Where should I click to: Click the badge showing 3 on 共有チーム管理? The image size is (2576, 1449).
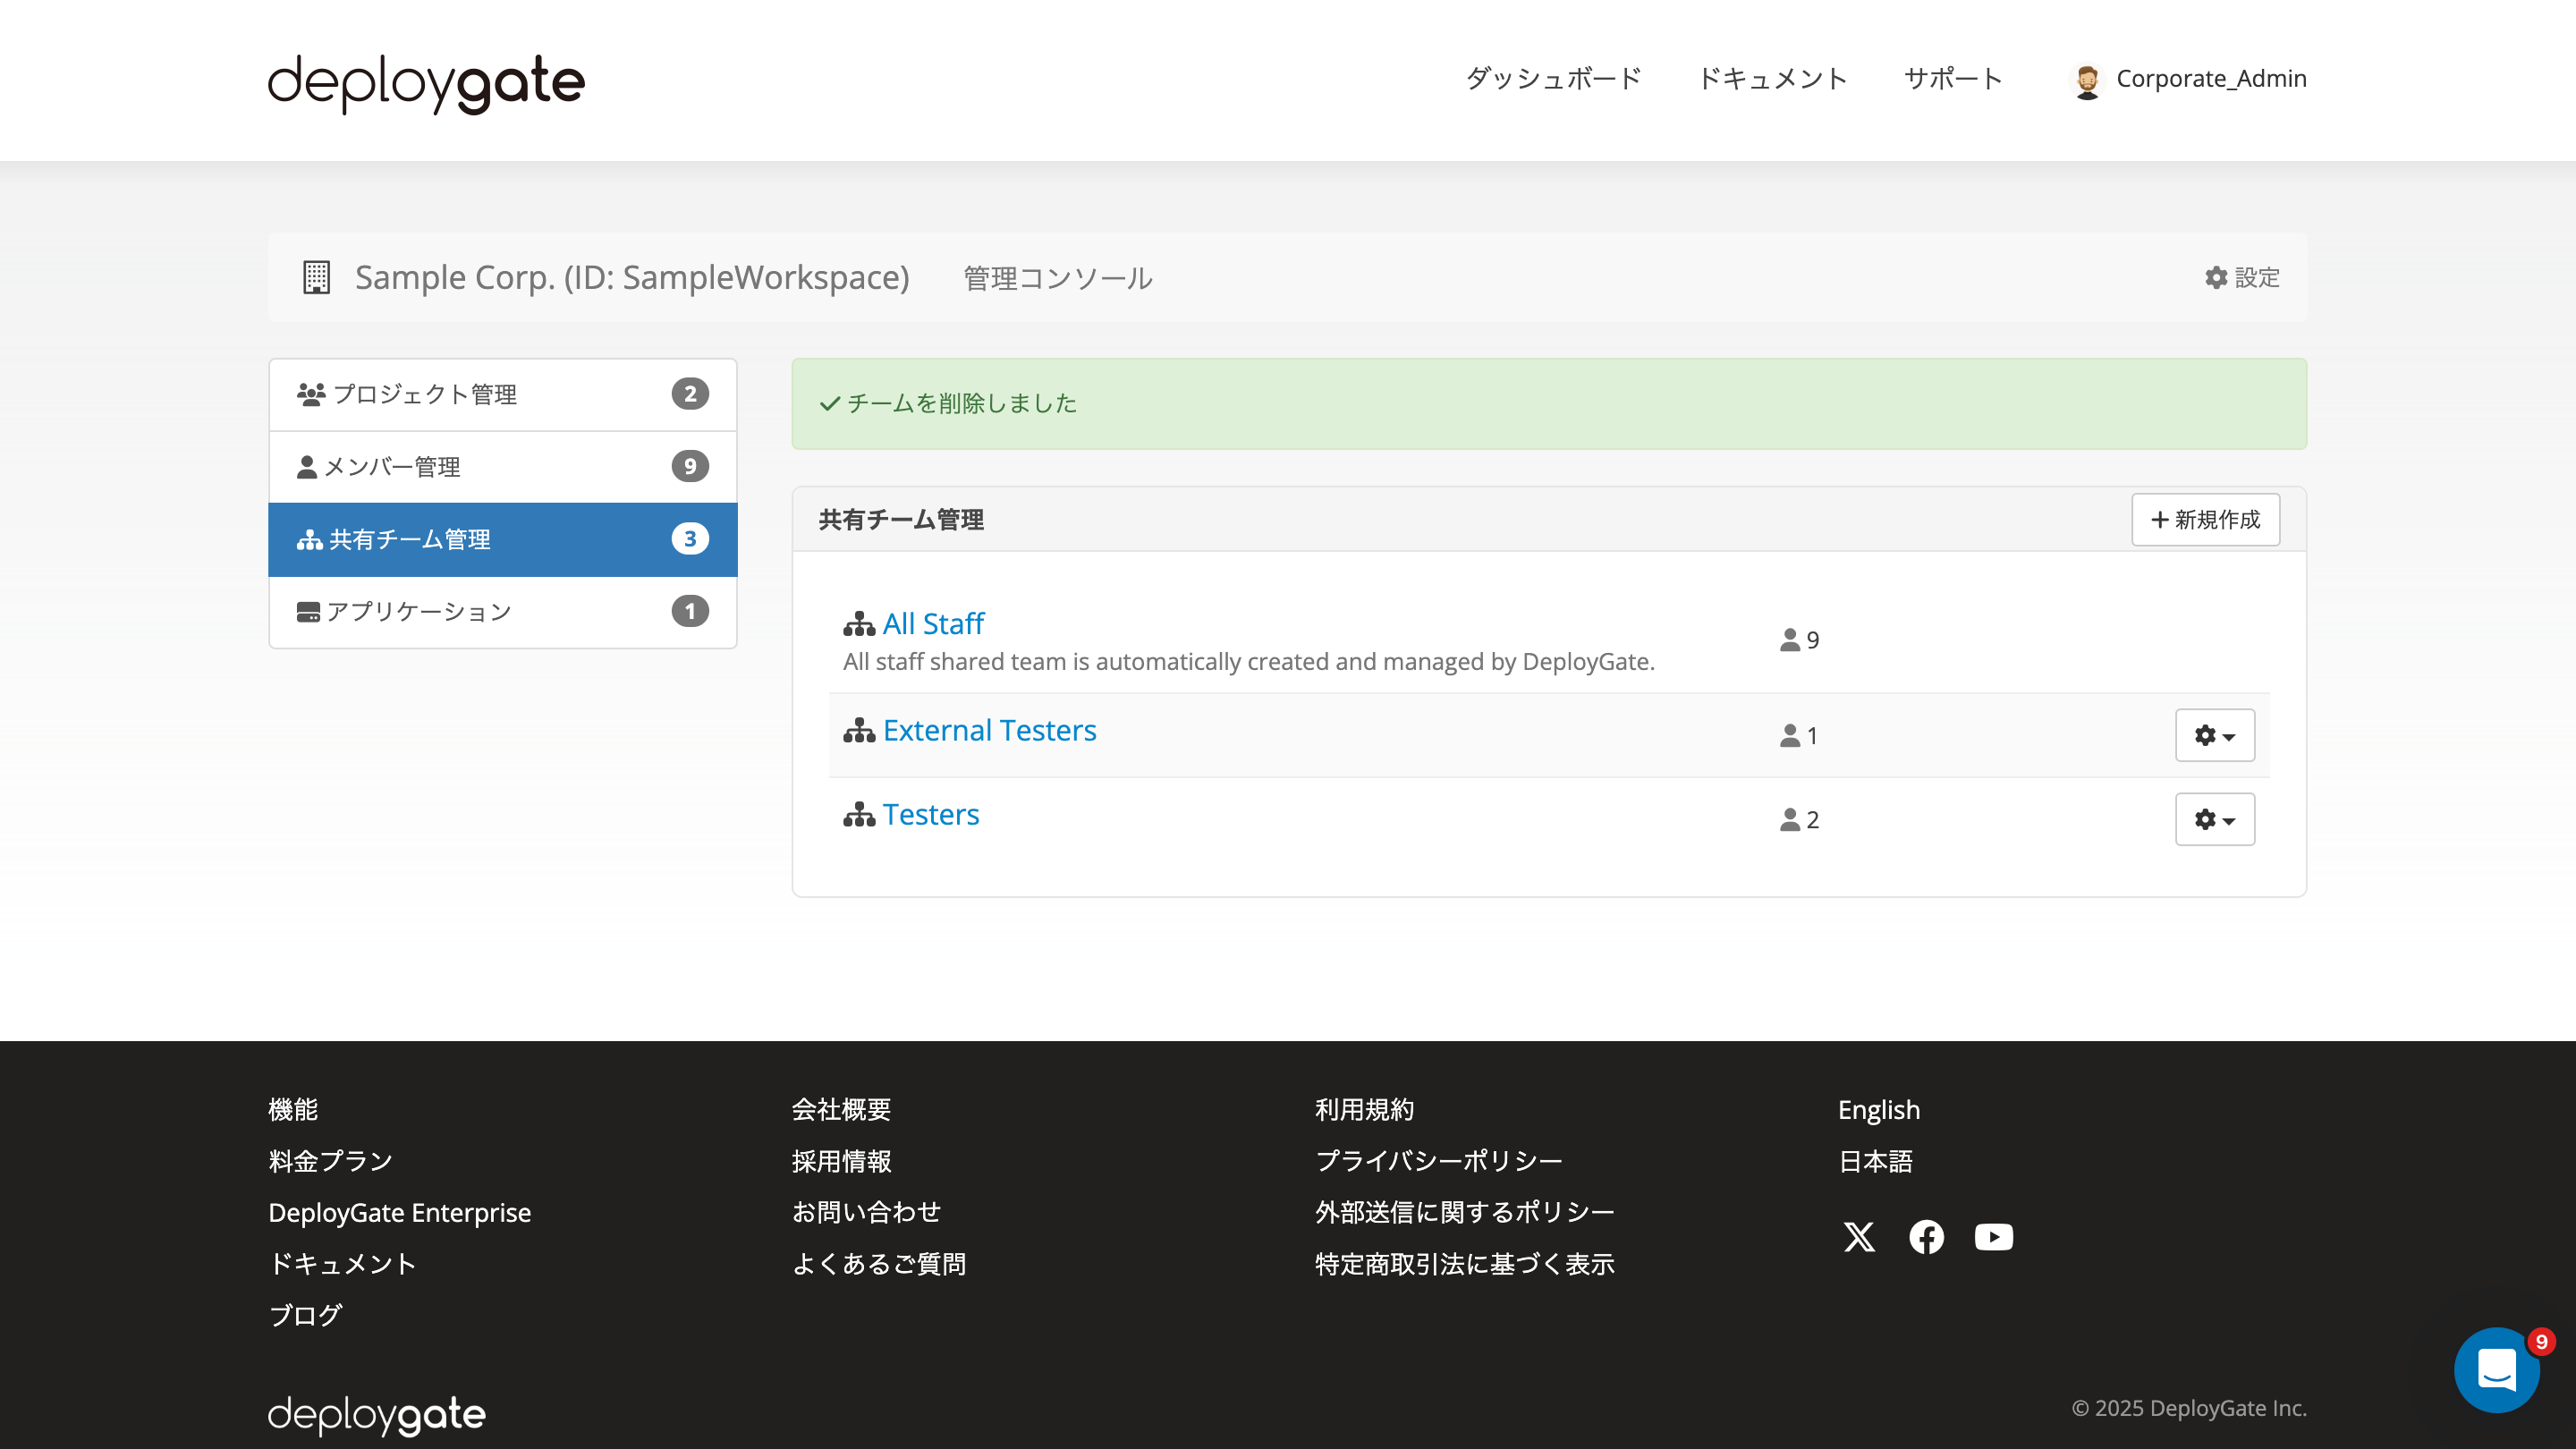click(690, 539)
